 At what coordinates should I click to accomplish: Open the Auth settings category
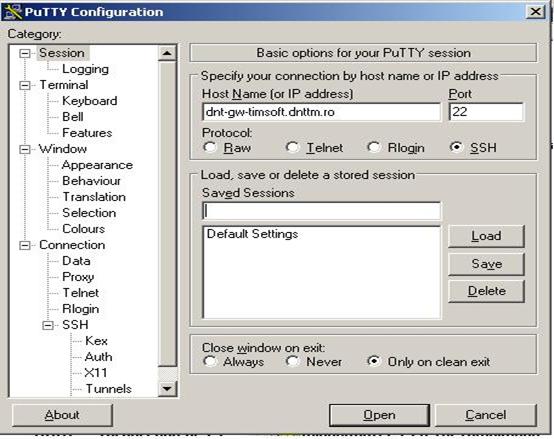pos(98,357)
